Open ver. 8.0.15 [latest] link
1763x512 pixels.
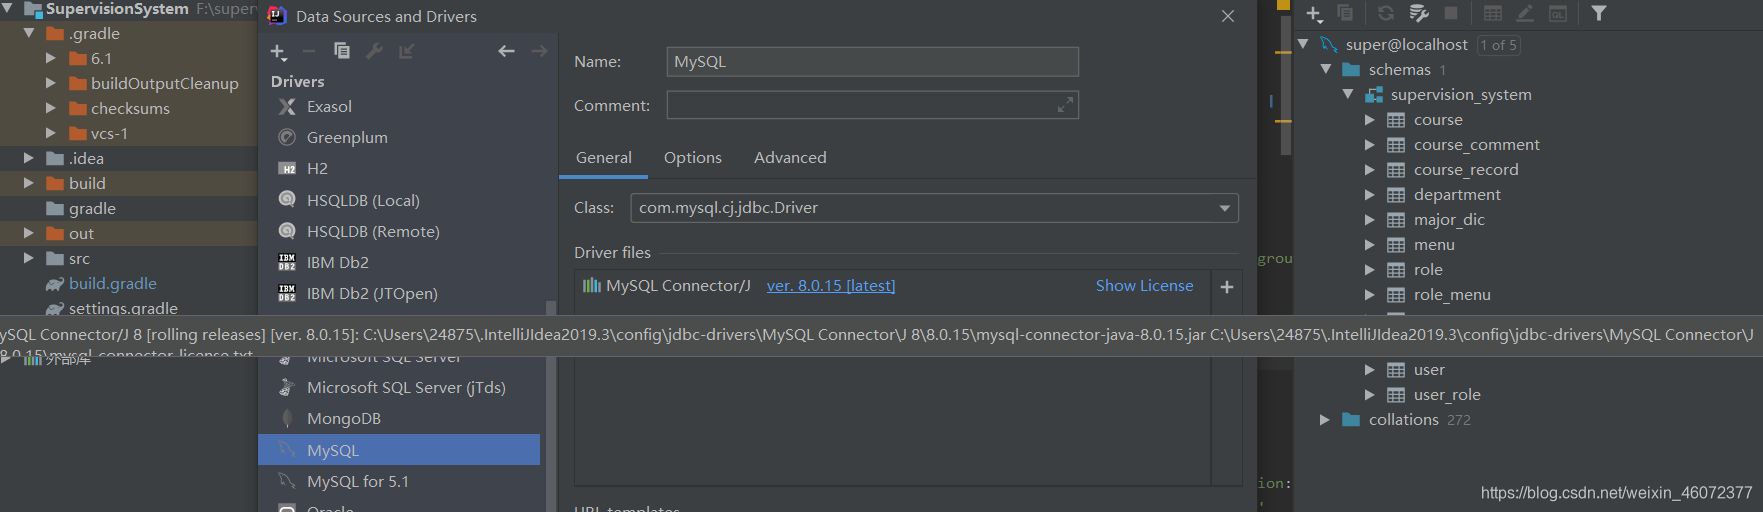click(x=830, y=286)
